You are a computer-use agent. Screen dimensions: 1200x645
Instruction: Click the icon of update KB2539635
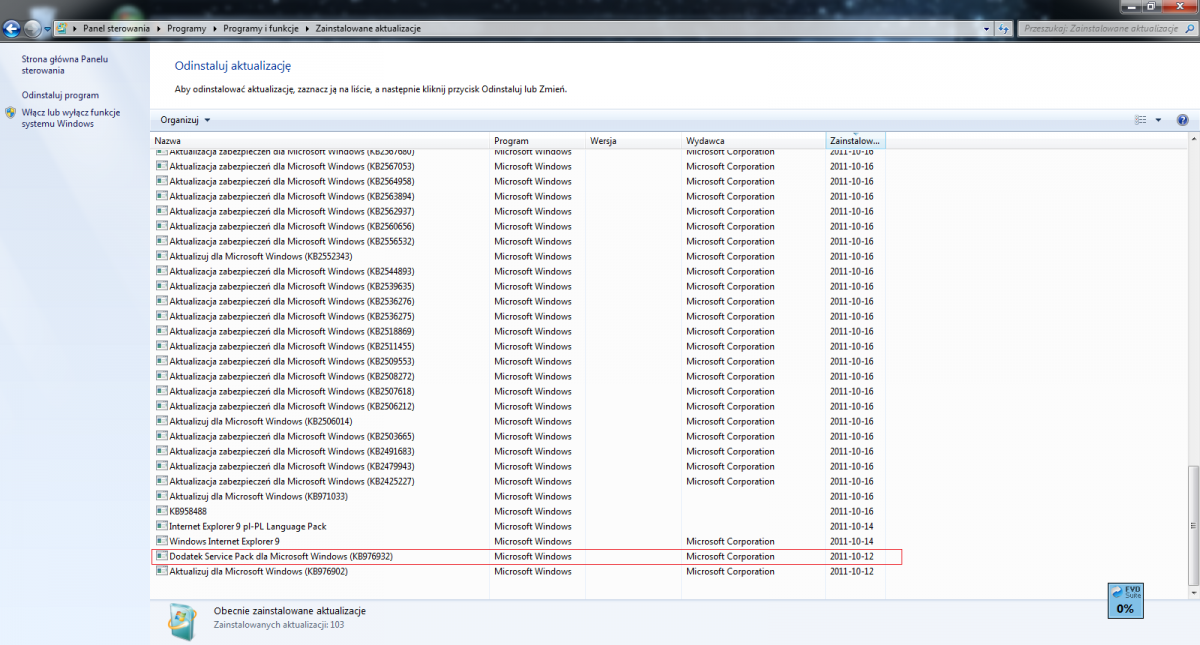pos(161,286)
